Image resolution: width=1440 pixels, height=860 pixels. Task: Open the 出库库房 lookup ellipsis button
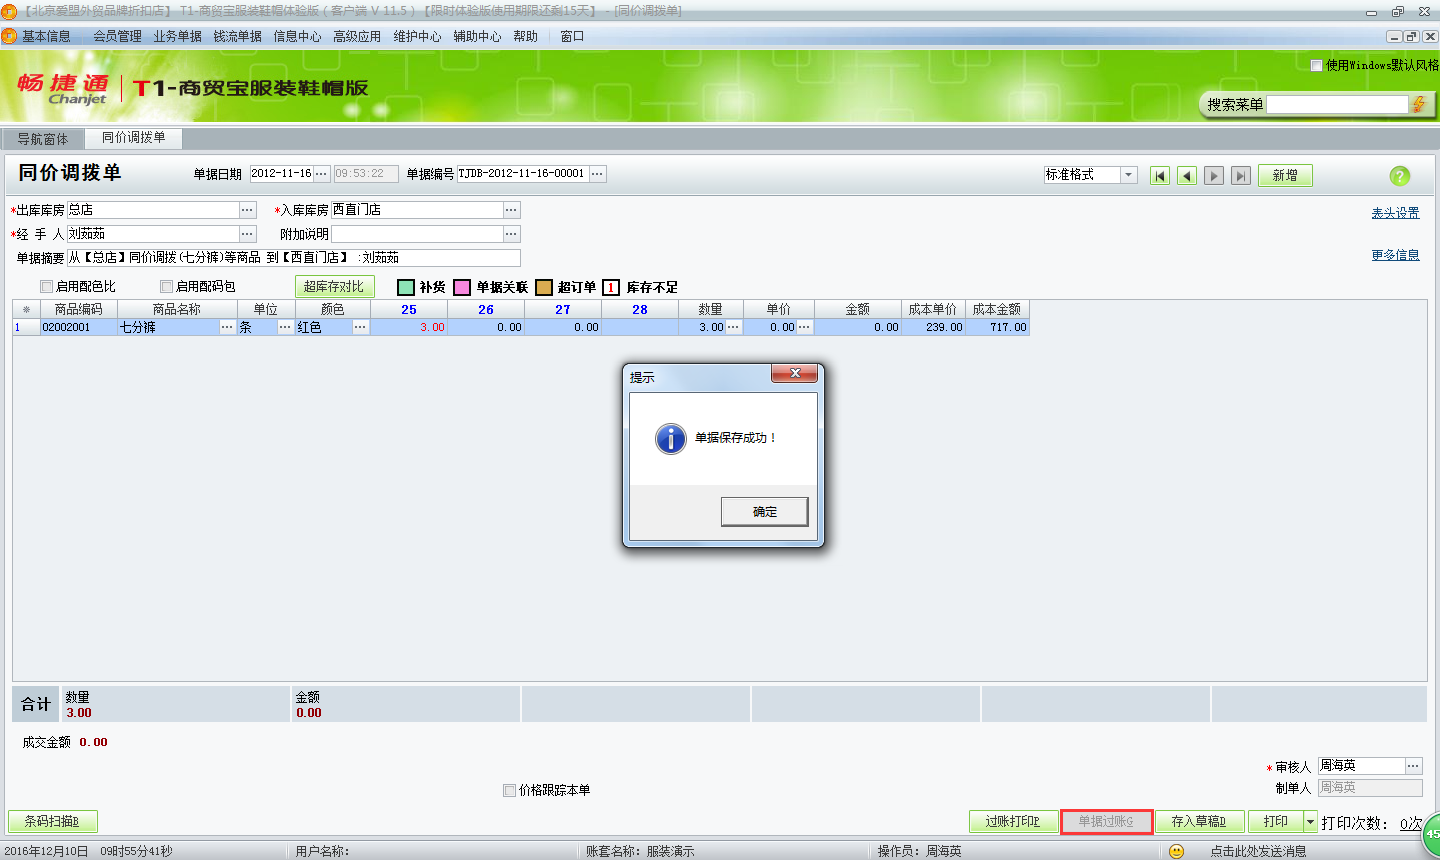[x=247, y=210]
